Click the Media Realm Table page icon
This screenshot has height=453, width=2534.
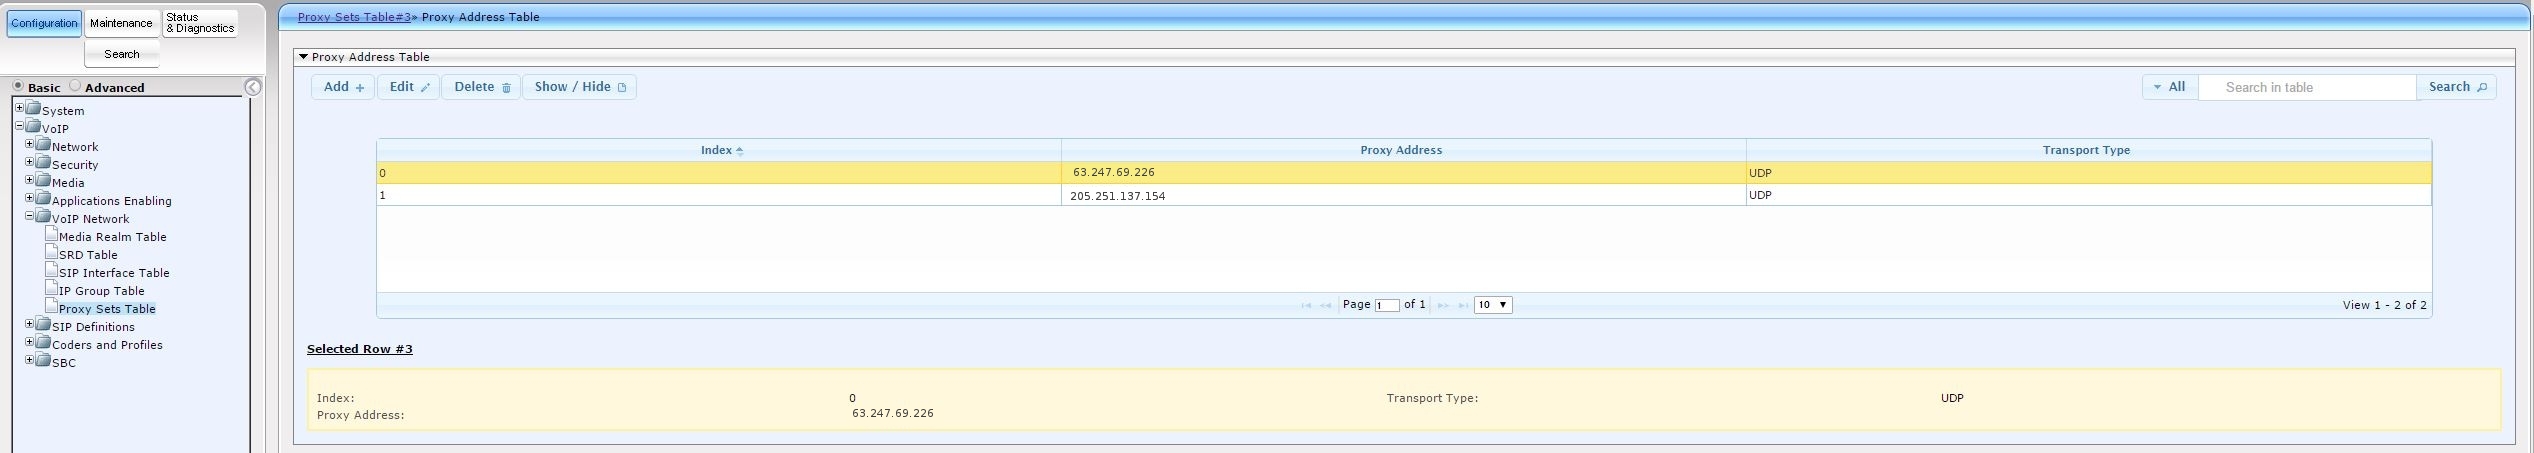pyautogui.click(x=52, y=234)
